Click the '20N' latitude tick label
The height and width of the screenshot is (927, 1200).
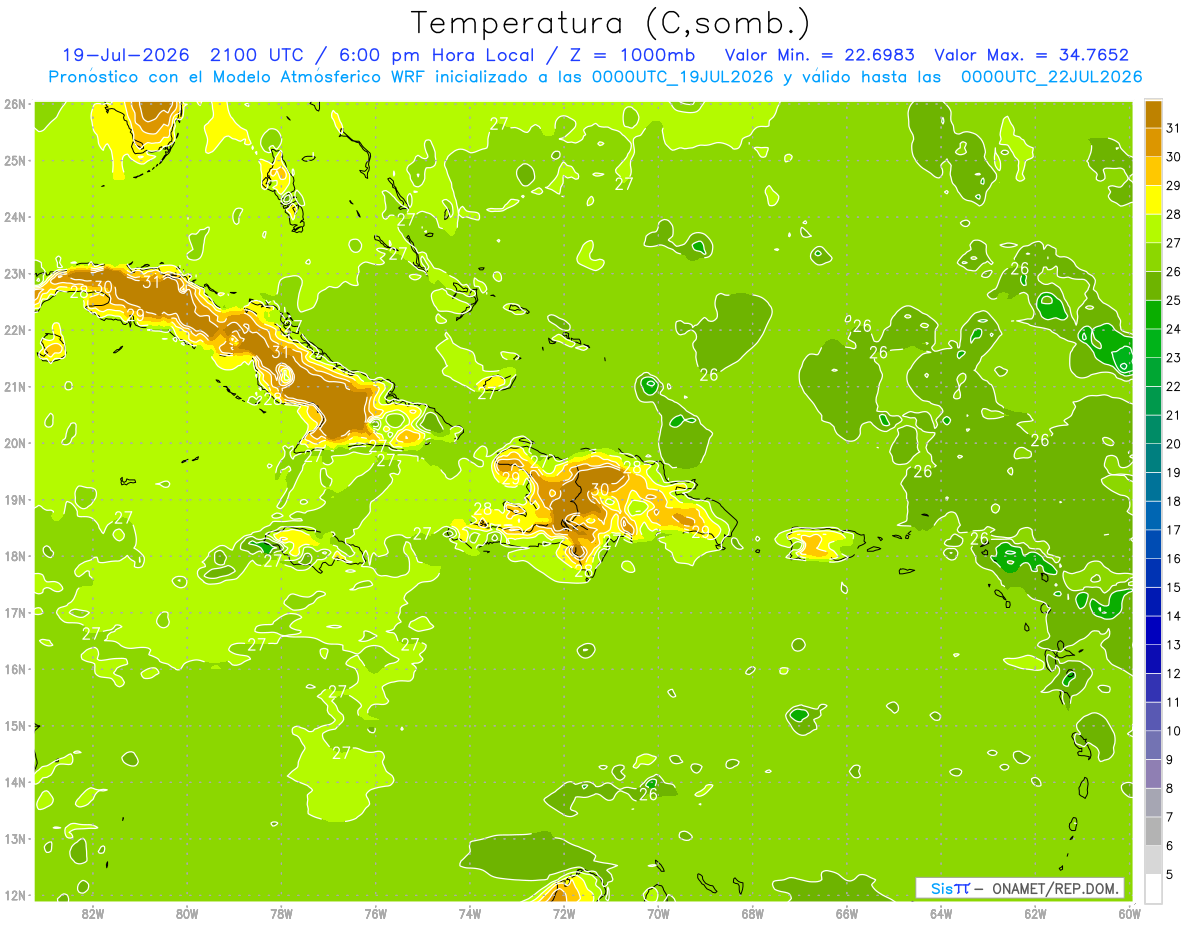[x=15, y=443]
